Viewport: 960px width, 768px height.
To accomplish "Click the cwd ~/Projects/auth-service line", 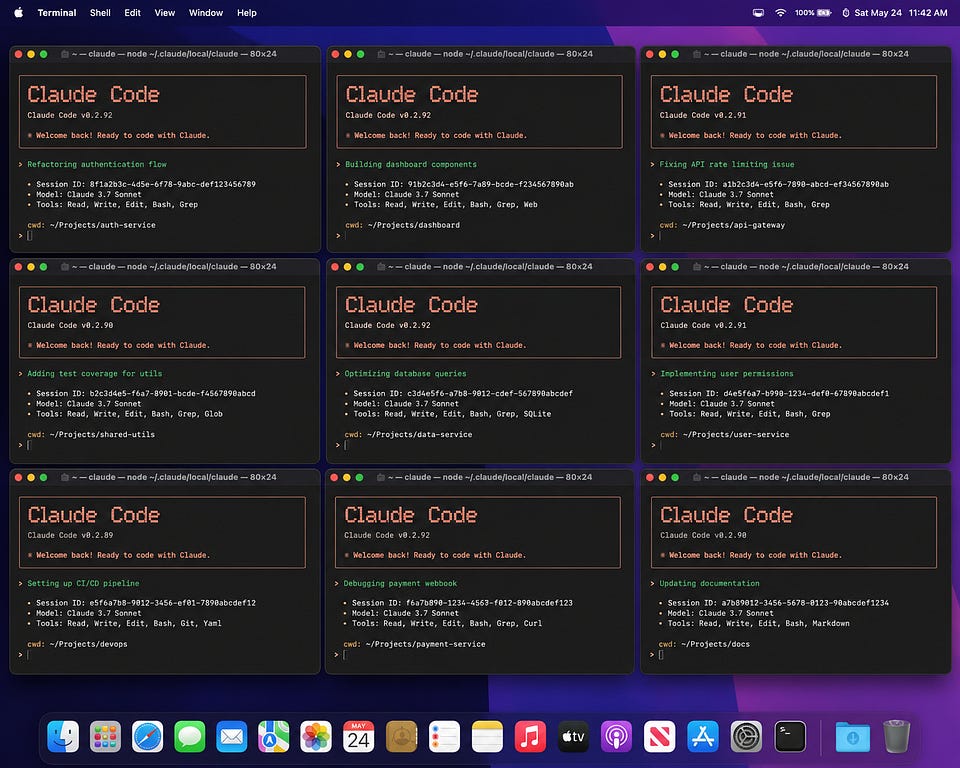I will [x=91, y=225].
